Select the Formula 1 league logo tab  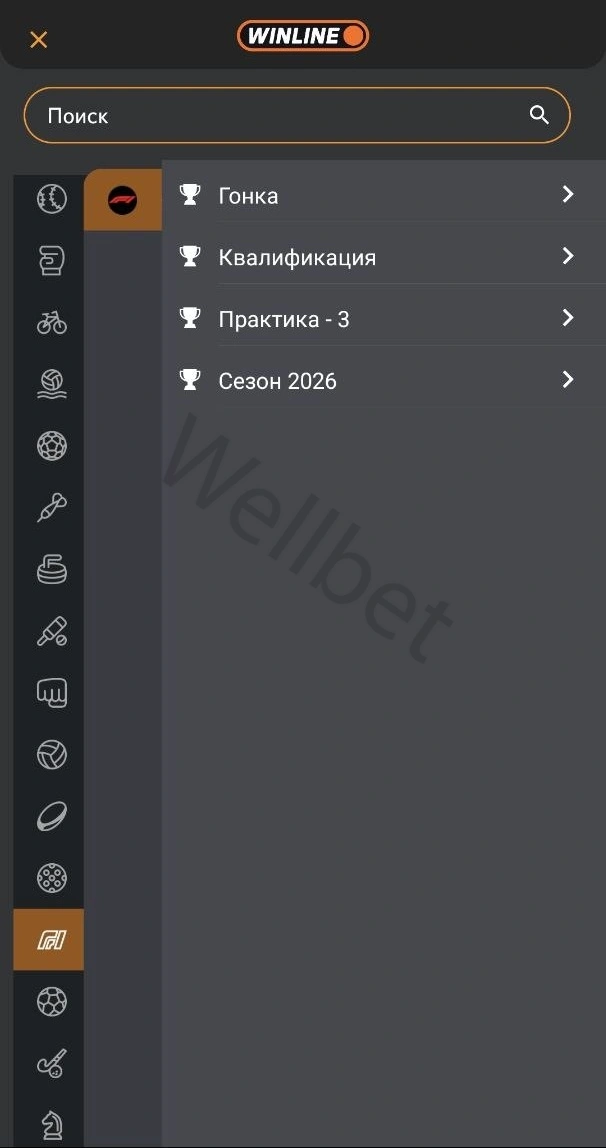tap(123, 200)
